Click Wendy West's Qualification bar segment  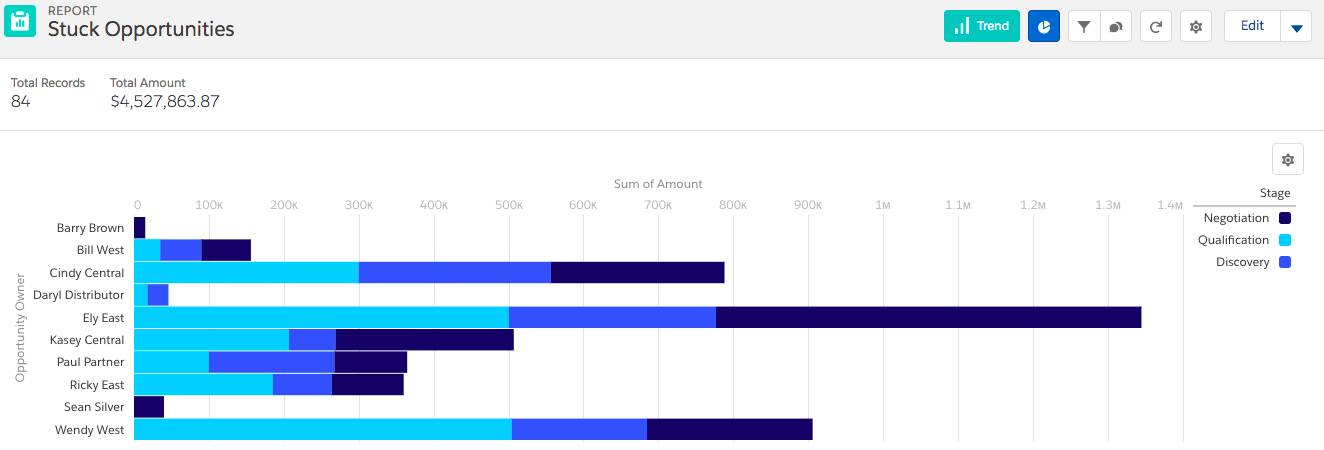click(322, 430)
